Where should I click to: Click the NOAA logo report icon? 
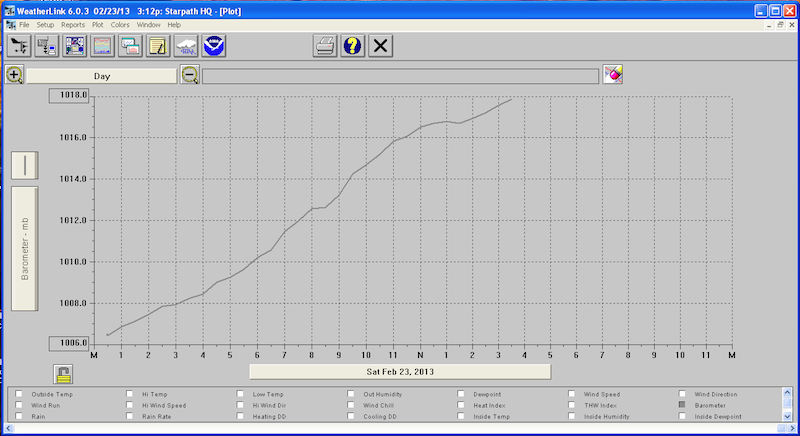[214, 46]
